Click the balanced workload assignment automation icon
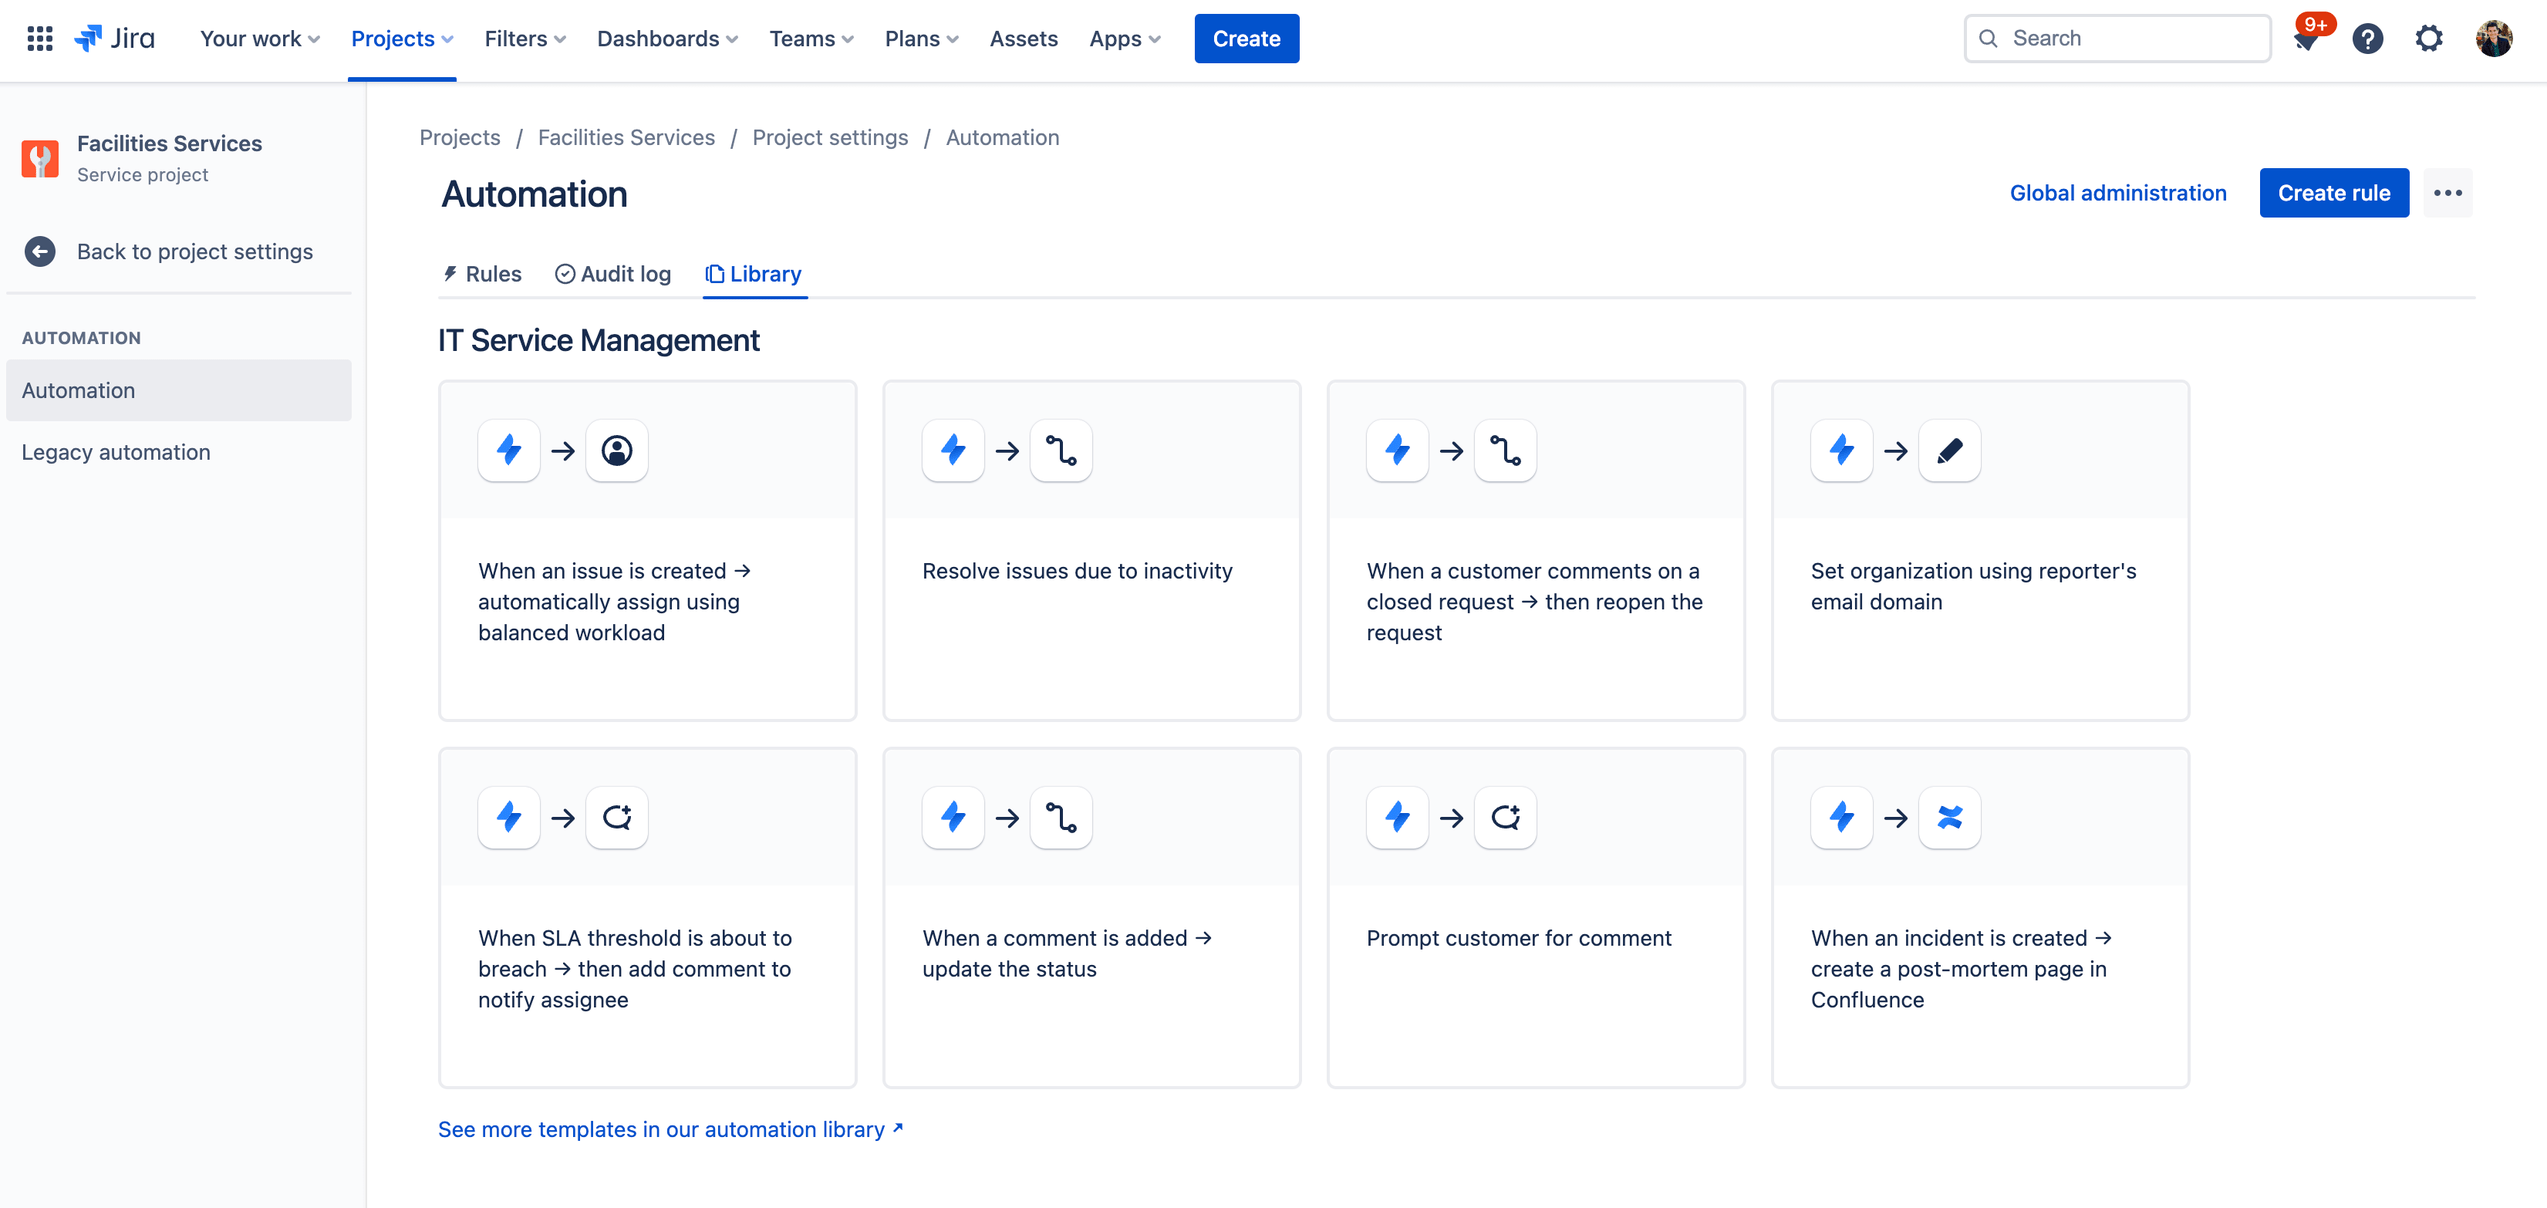 pyautogui.click(x=614, y=451)
